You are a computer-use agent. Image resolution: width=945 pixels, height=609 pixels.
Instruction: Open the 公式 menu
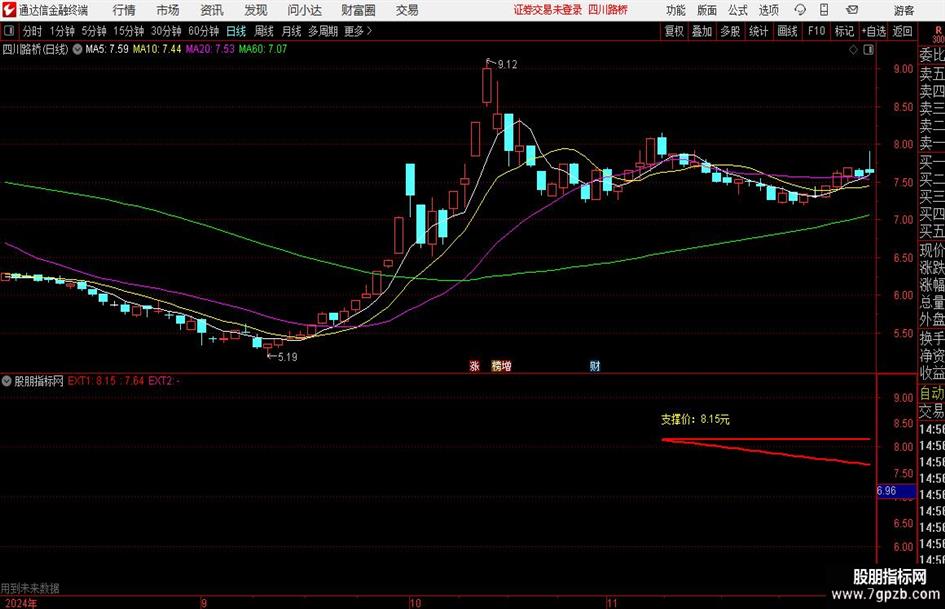(x=738, y=10)
